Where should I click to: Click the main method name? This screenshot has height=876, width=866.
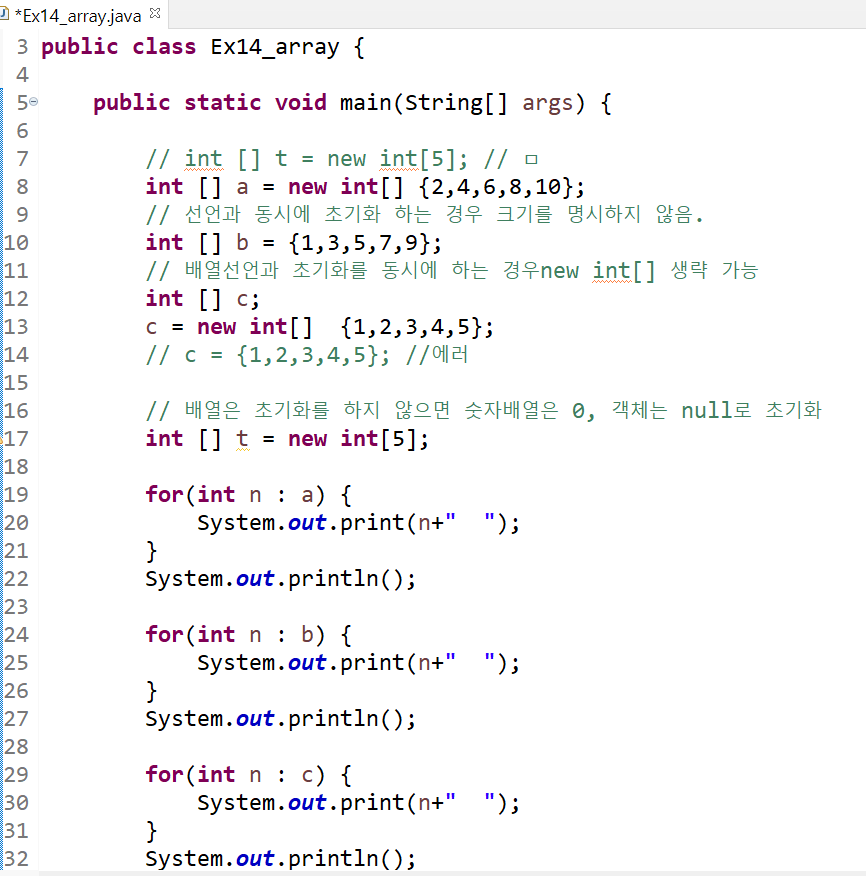365,103
